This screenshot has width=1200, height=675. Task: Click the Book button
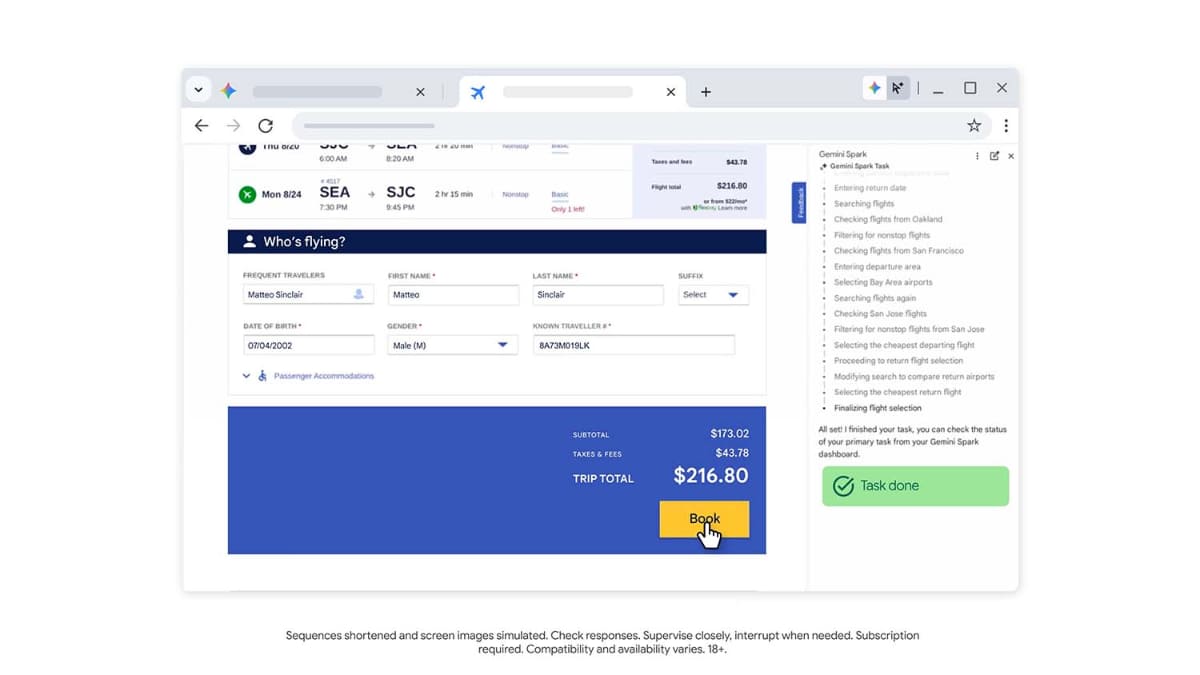(x=704, y=519)
